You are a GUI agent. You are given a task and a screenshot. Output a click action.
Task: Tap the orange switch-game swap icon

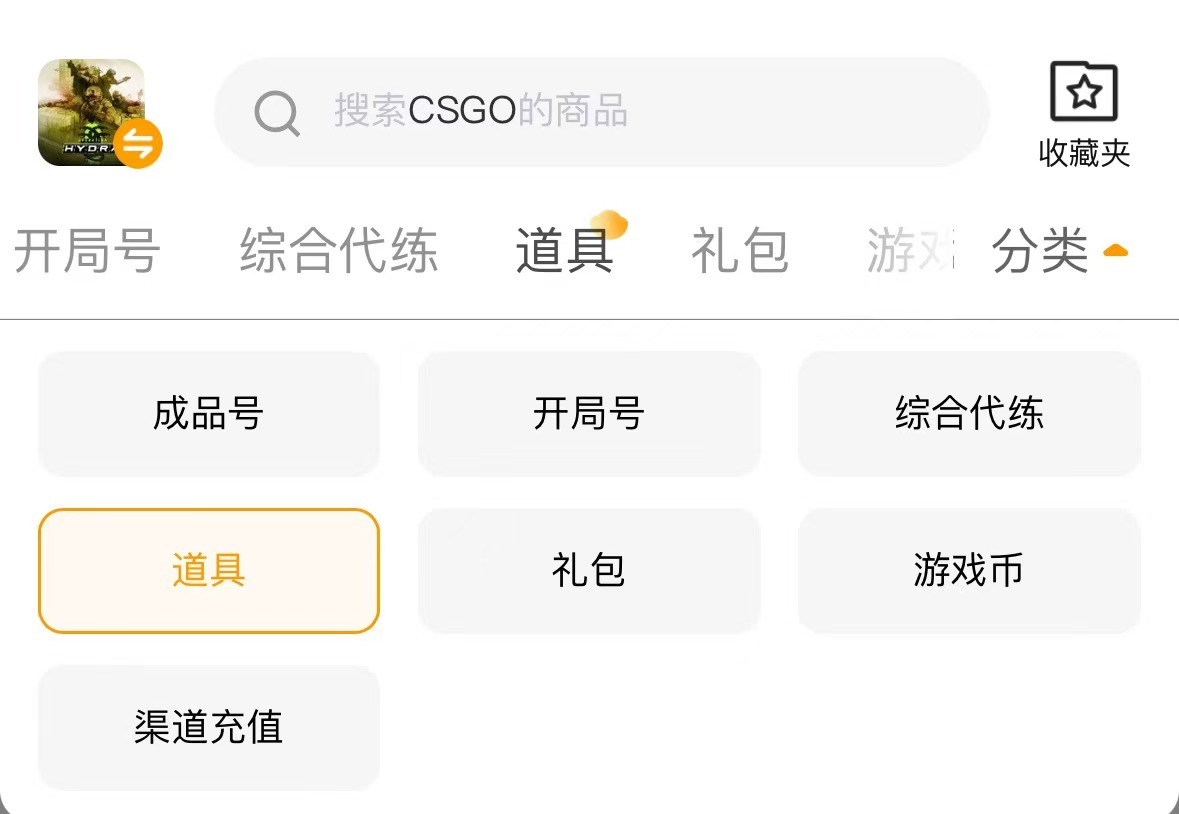(x=138, y=145)
